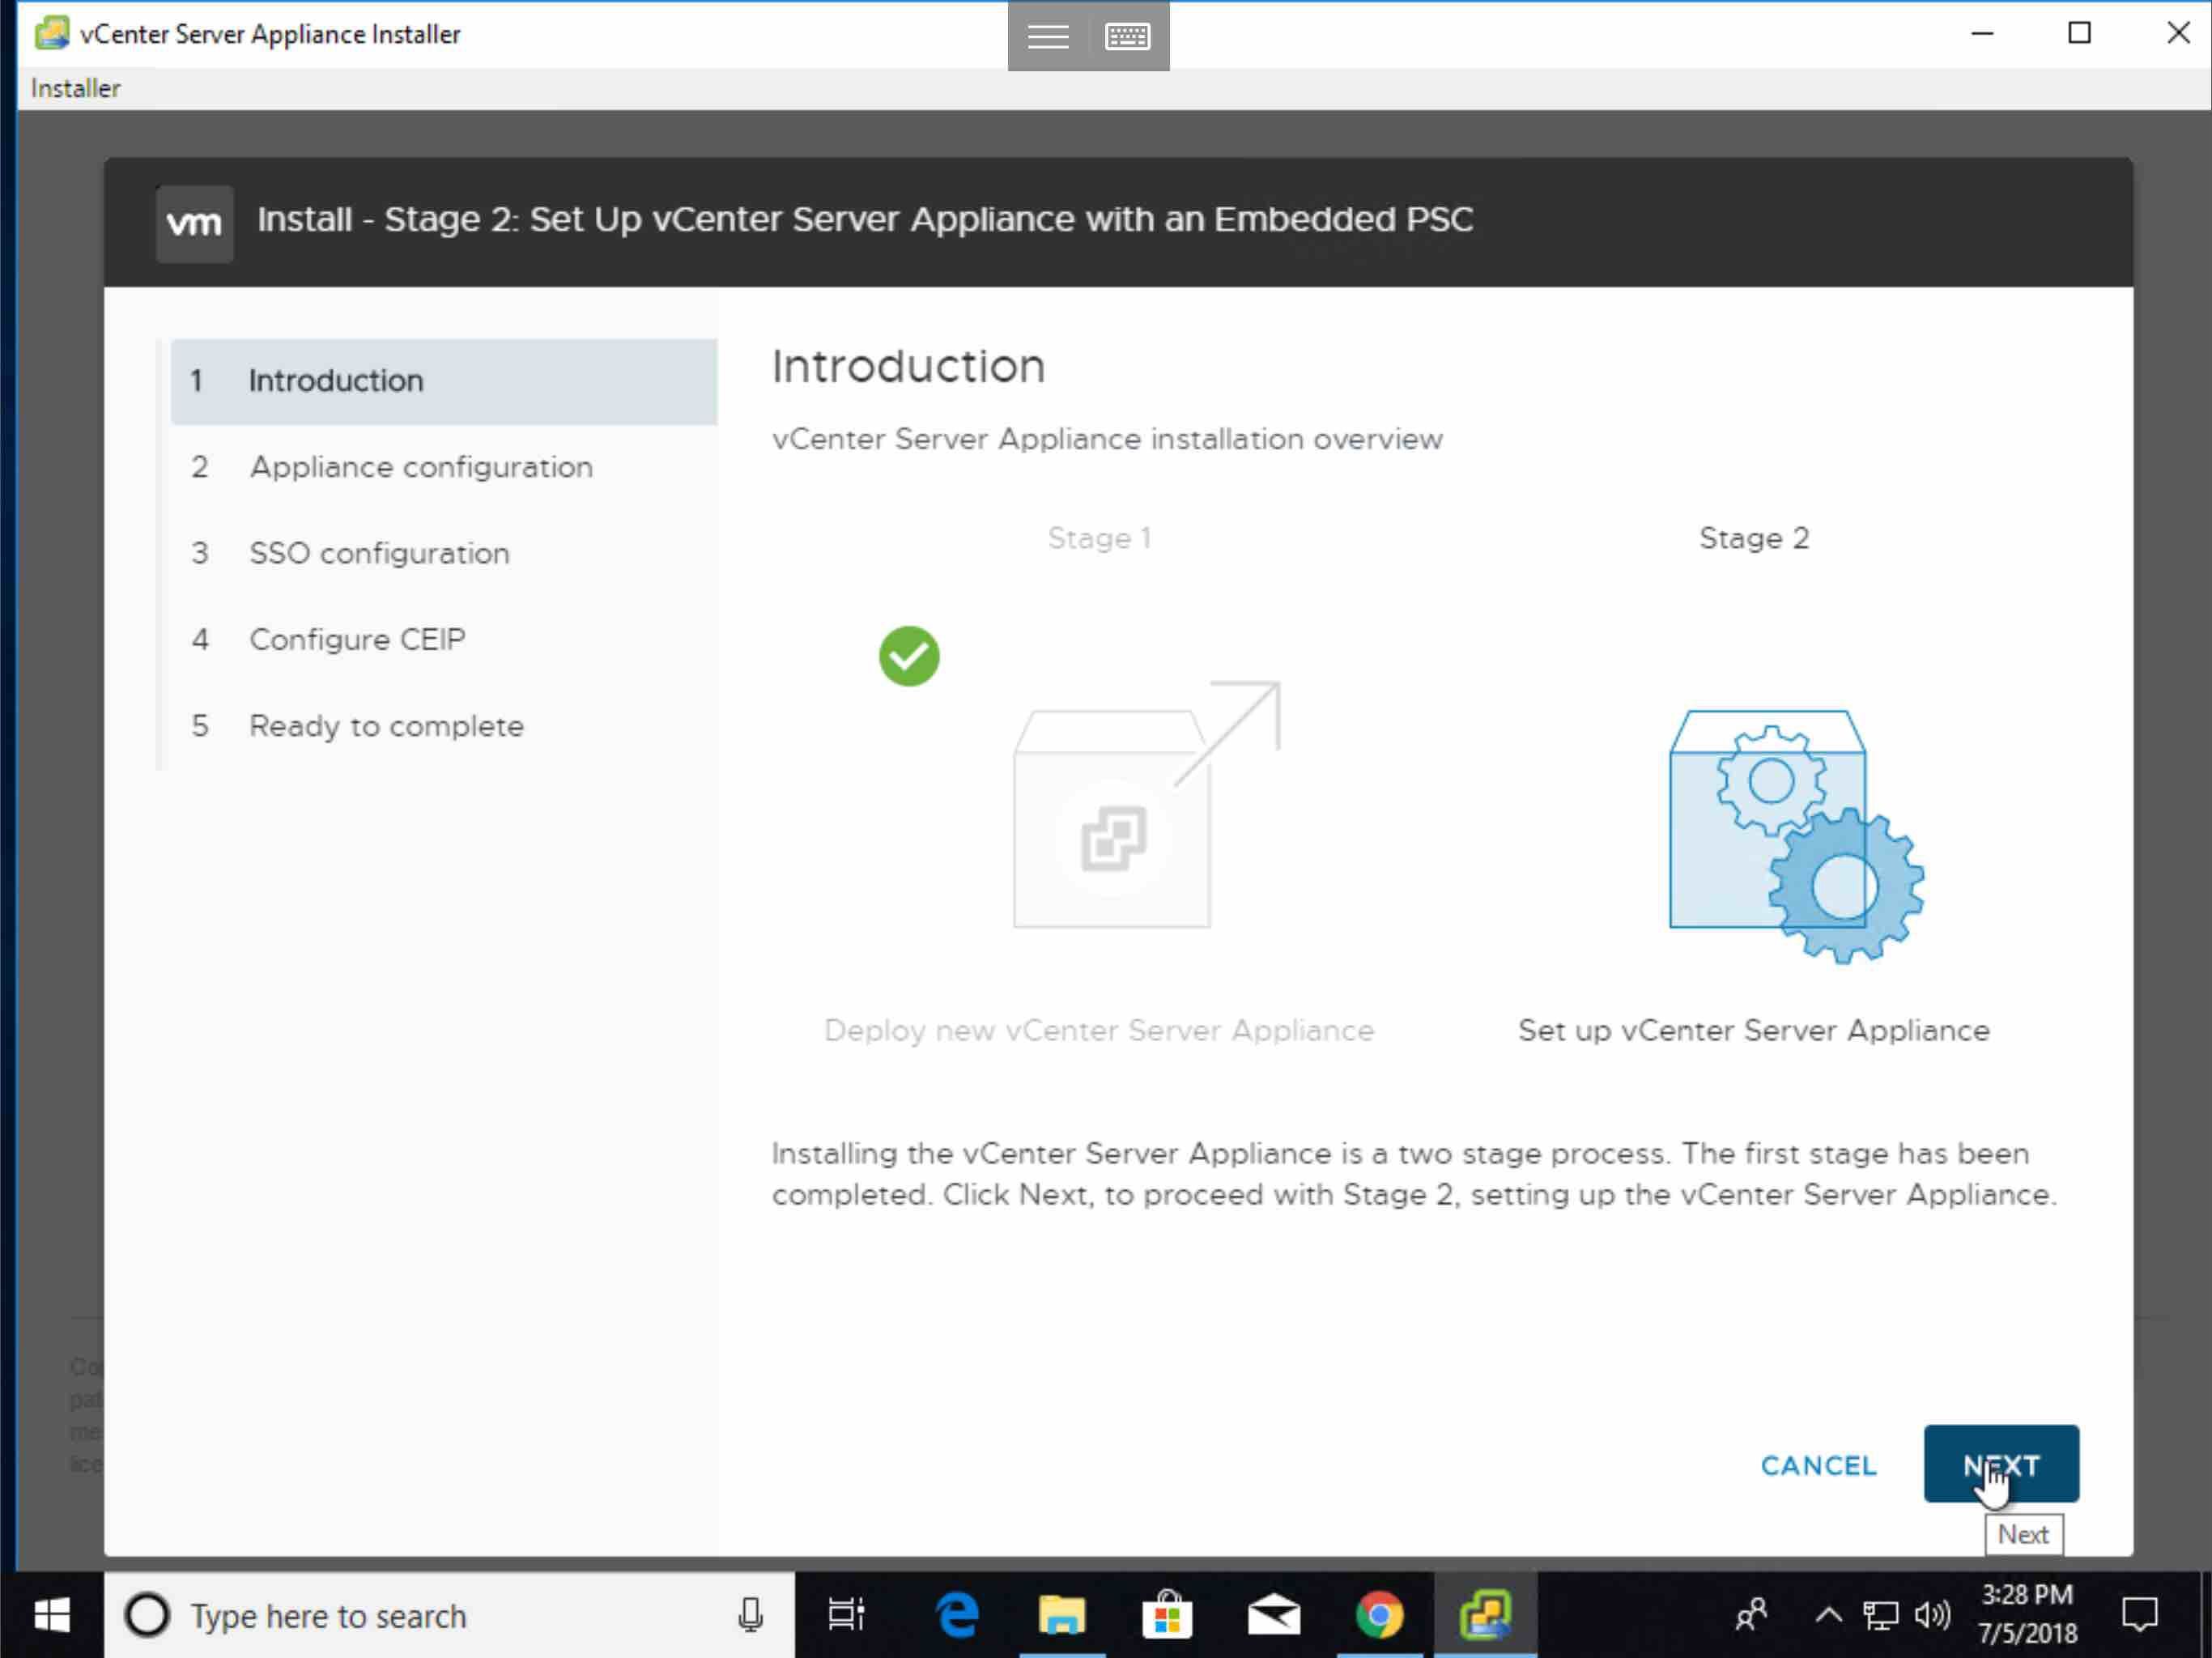
Task: Click the Type here to search box
Action: 449,1615
